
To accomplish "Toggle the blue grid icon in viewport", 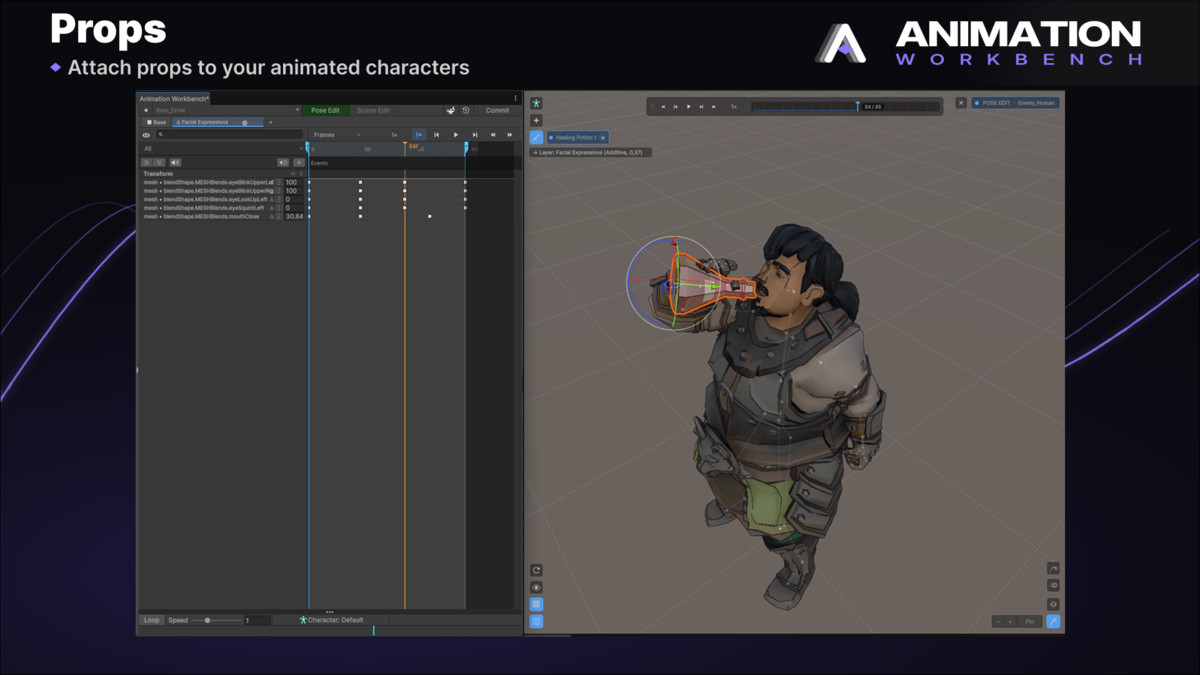I will (x=536, y=604).
